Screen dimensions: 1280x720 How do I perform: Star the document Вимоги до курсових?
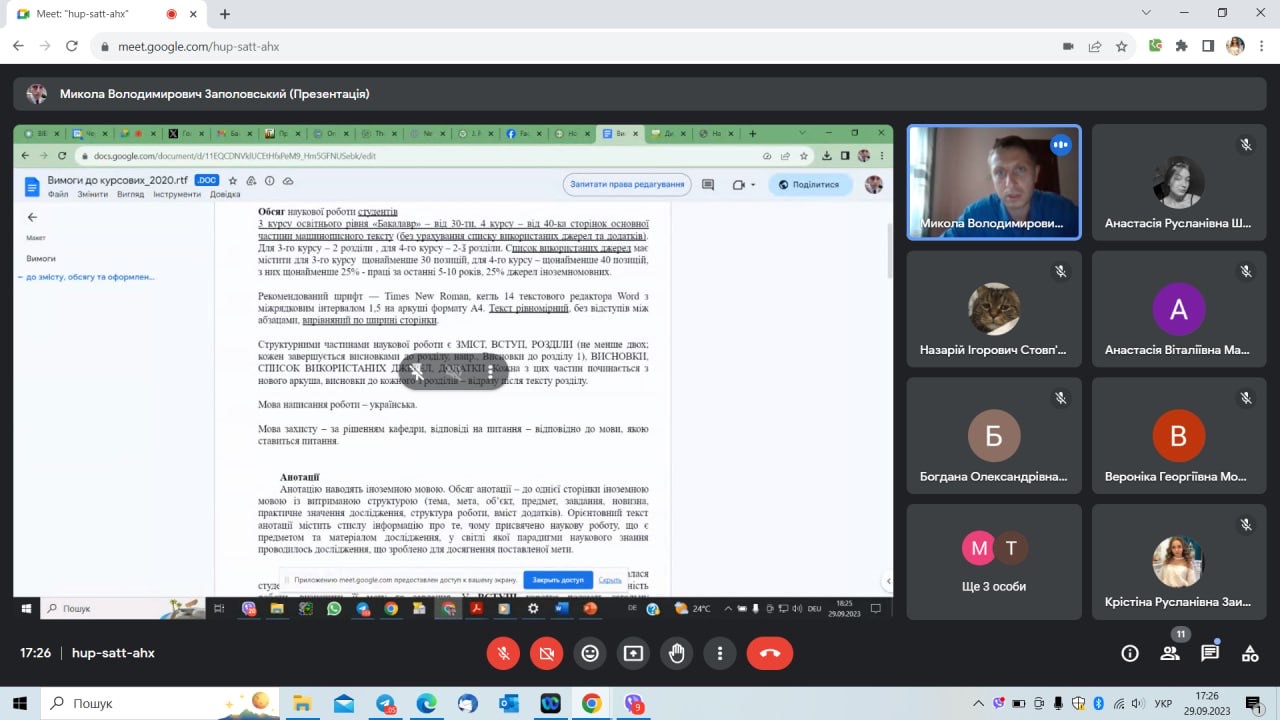pos(233,181)
